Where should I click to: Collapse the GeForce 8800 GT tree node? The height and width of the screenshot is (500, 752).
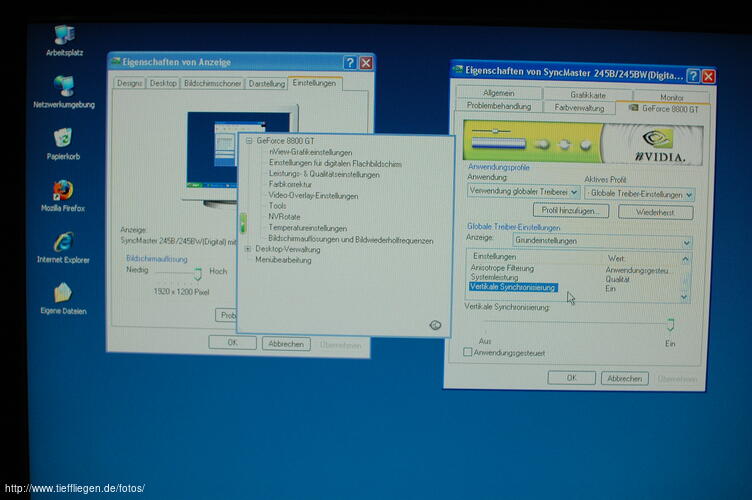click(248, 140)
